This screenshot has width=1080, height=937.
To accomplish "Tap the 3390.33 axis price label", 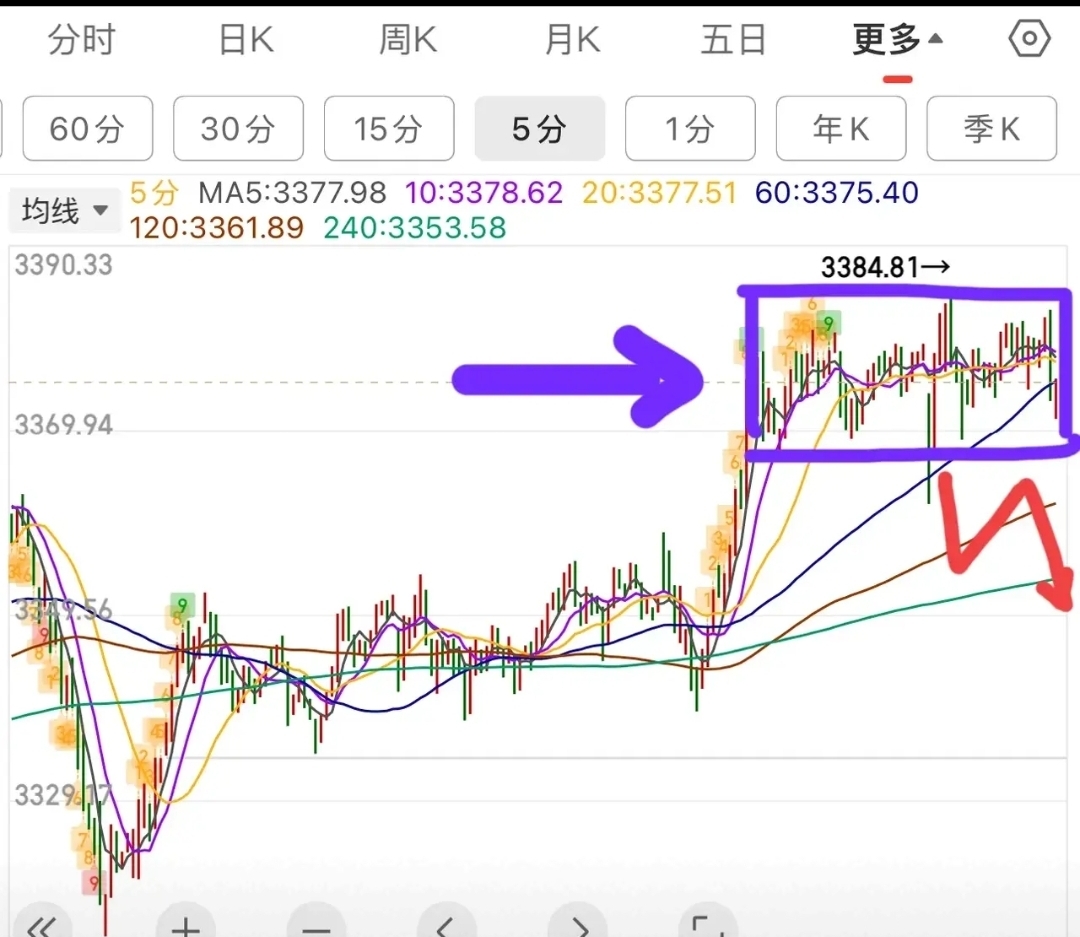I will tap(63, 265).
